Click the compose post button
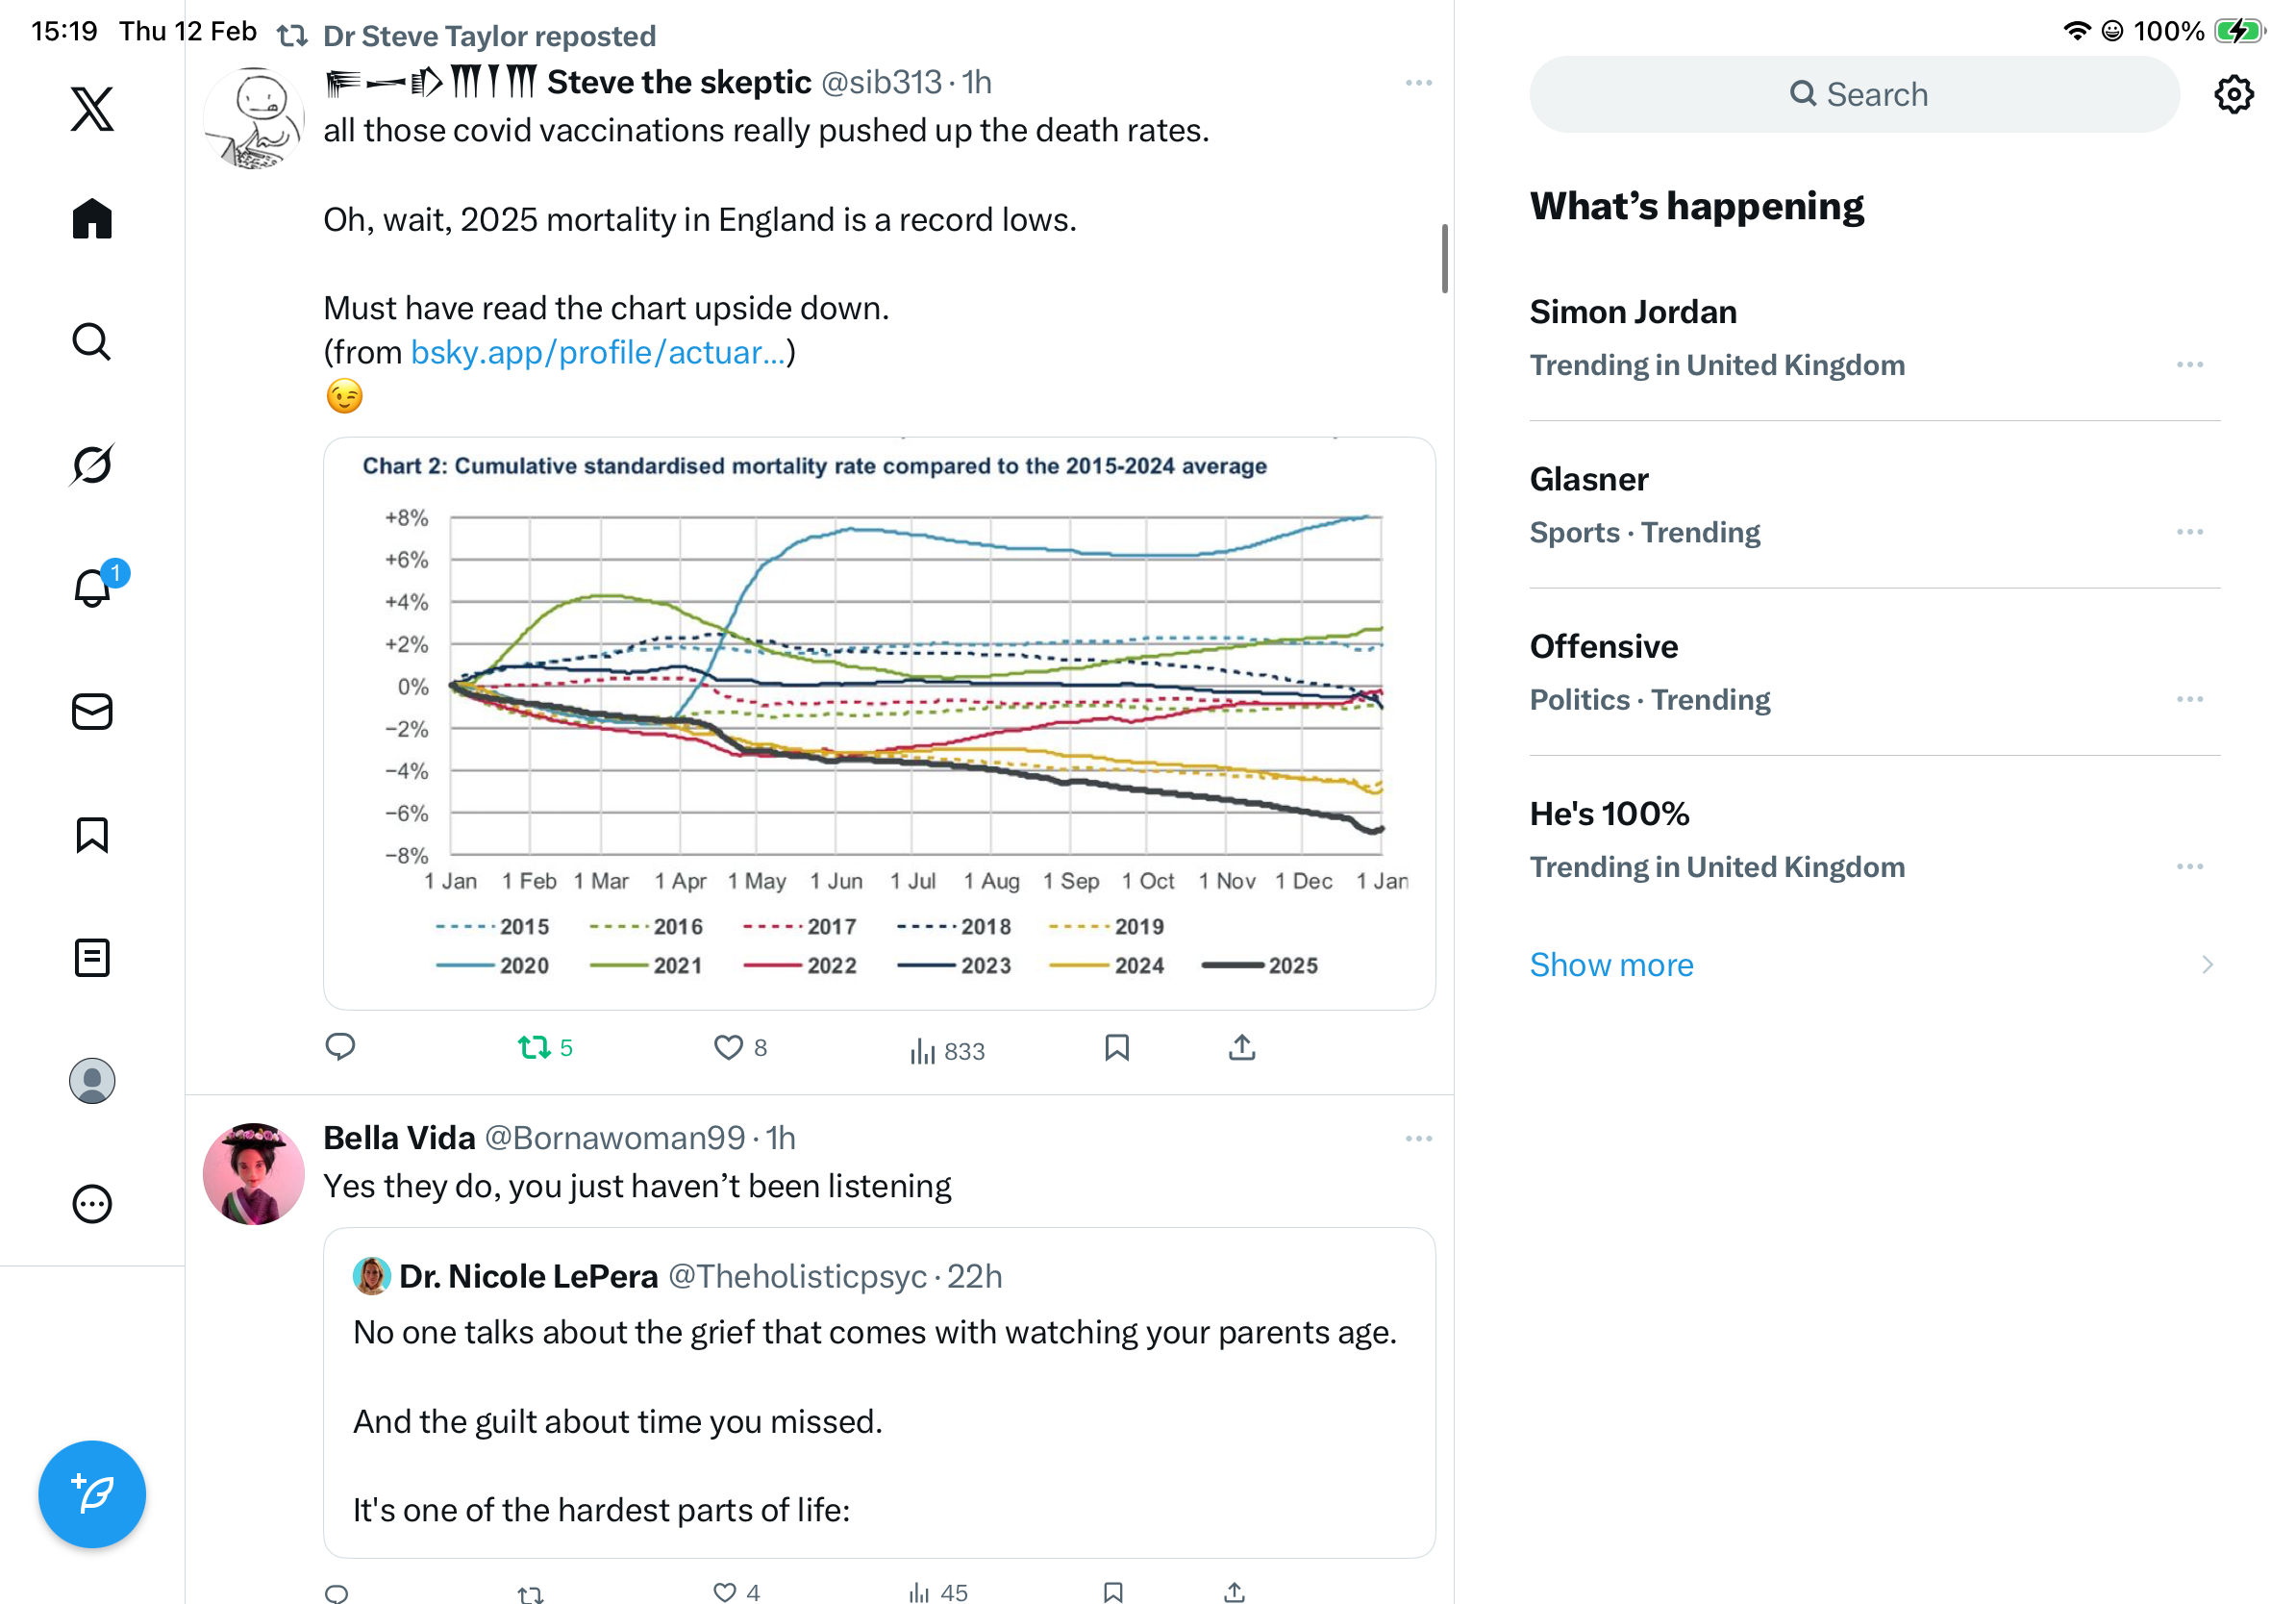This screenshot has width=2296, height=1604. pos(92,1494)
